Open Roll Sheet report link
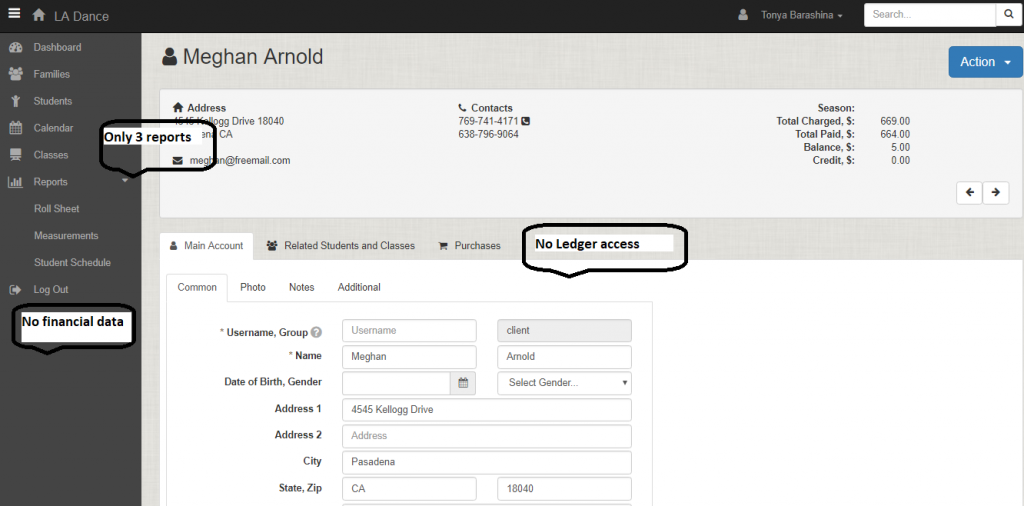 57,209
